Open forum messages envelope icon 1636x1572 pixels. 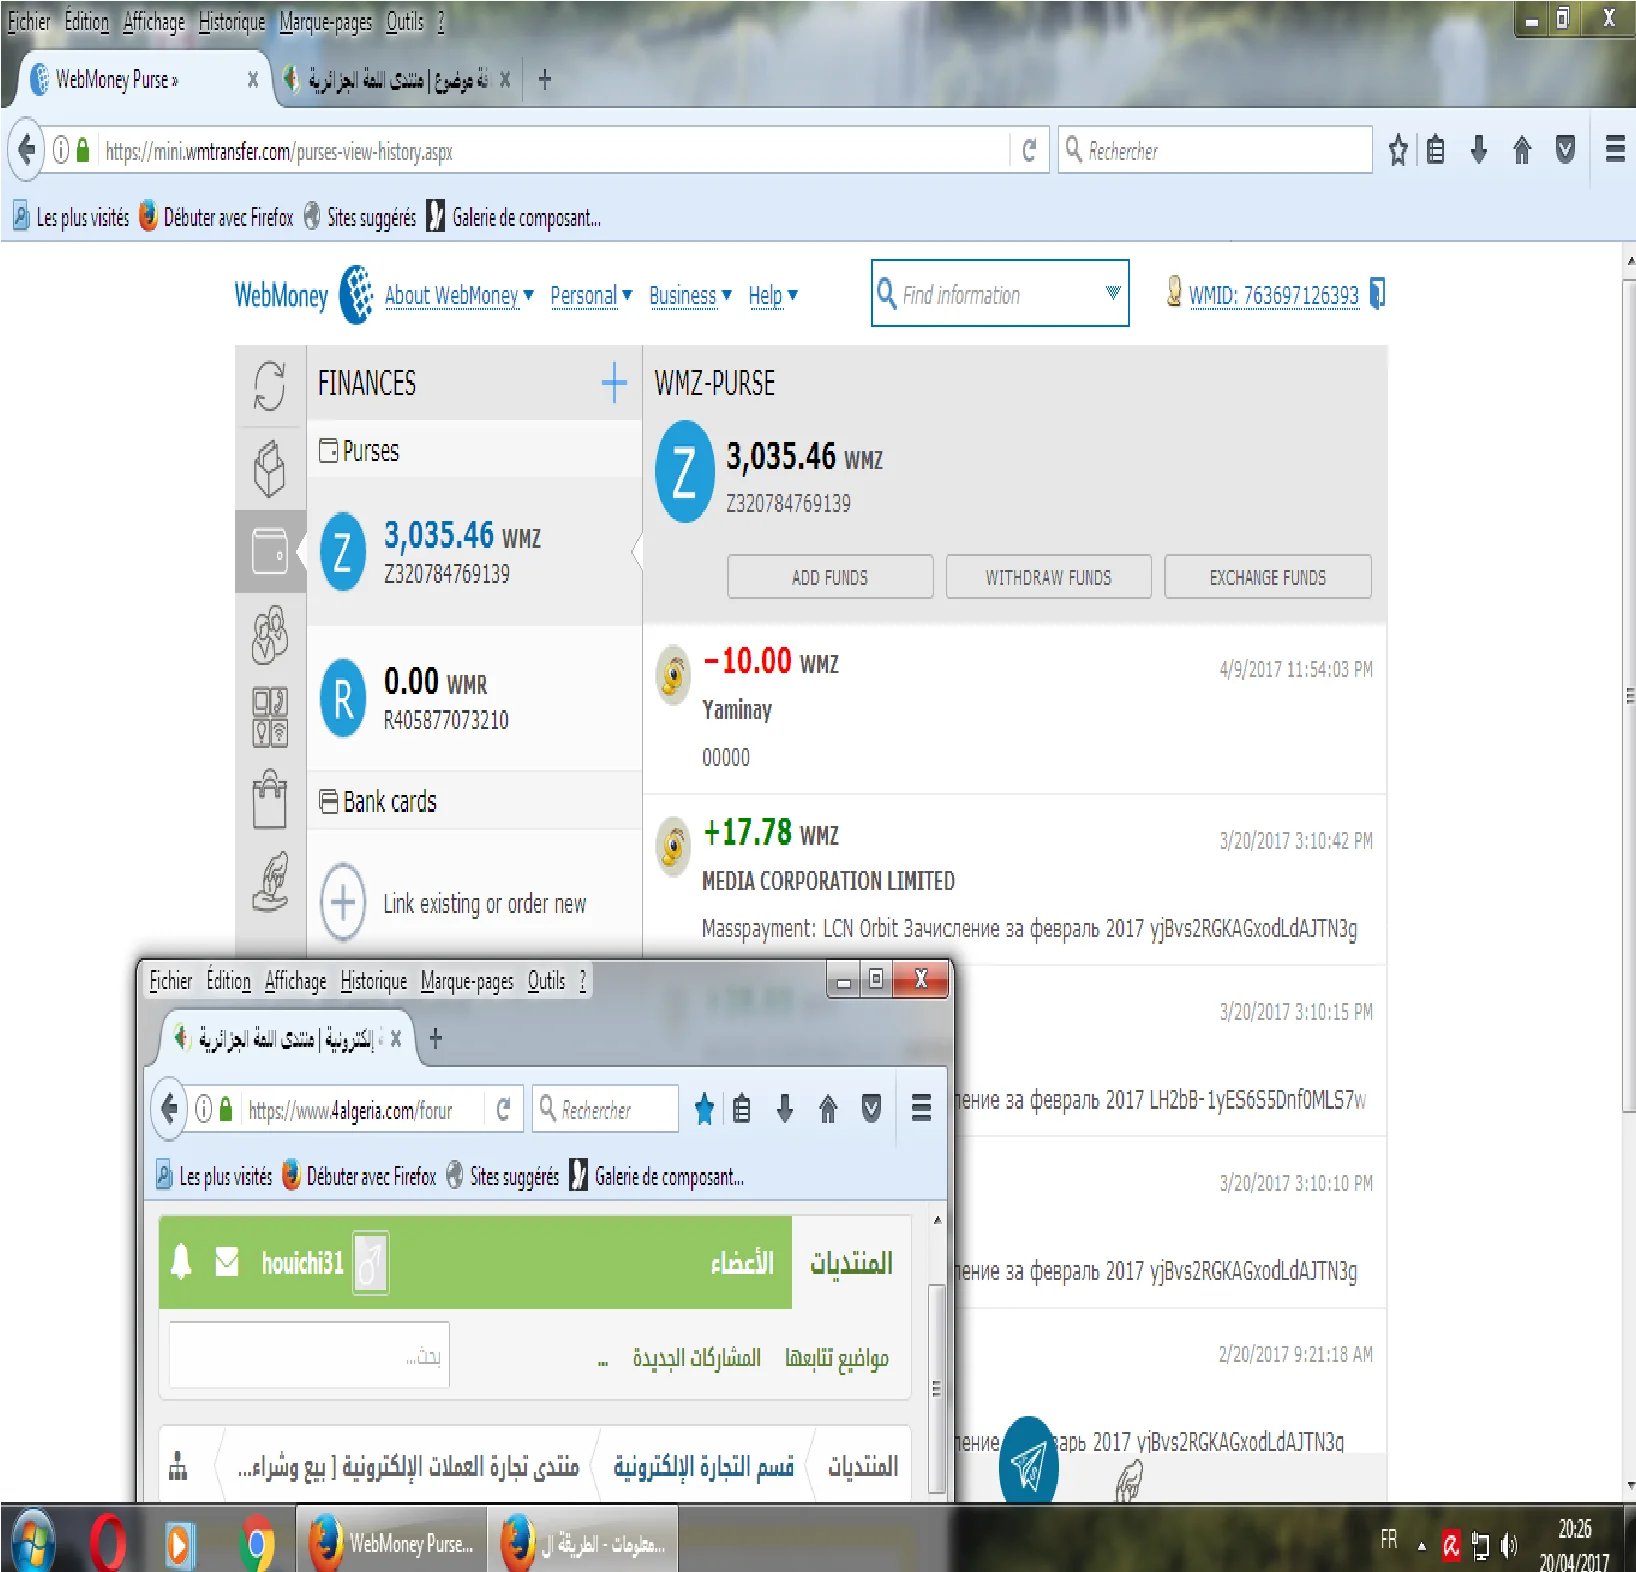point(227,1262)
